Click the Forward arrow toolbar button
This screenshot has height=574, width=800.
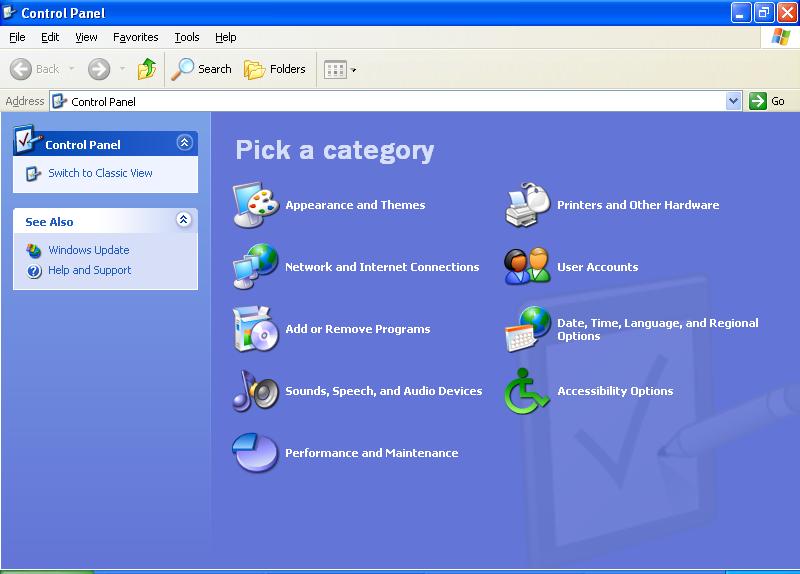(x=99, y=69)
